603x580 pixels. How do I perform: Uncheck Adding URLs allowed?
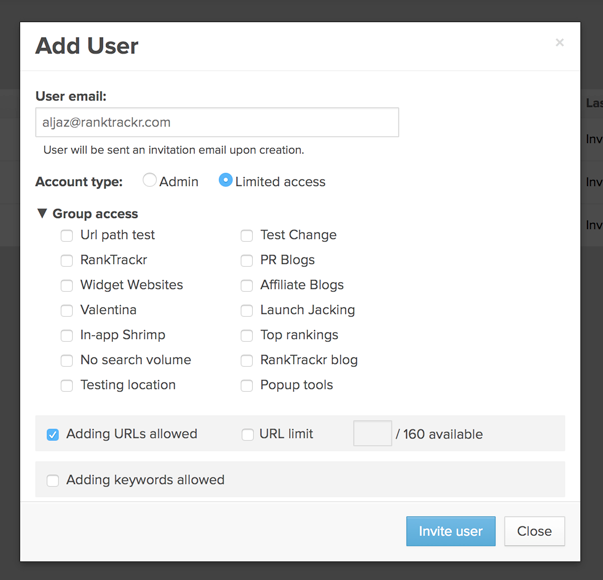[x=53, y=435]
